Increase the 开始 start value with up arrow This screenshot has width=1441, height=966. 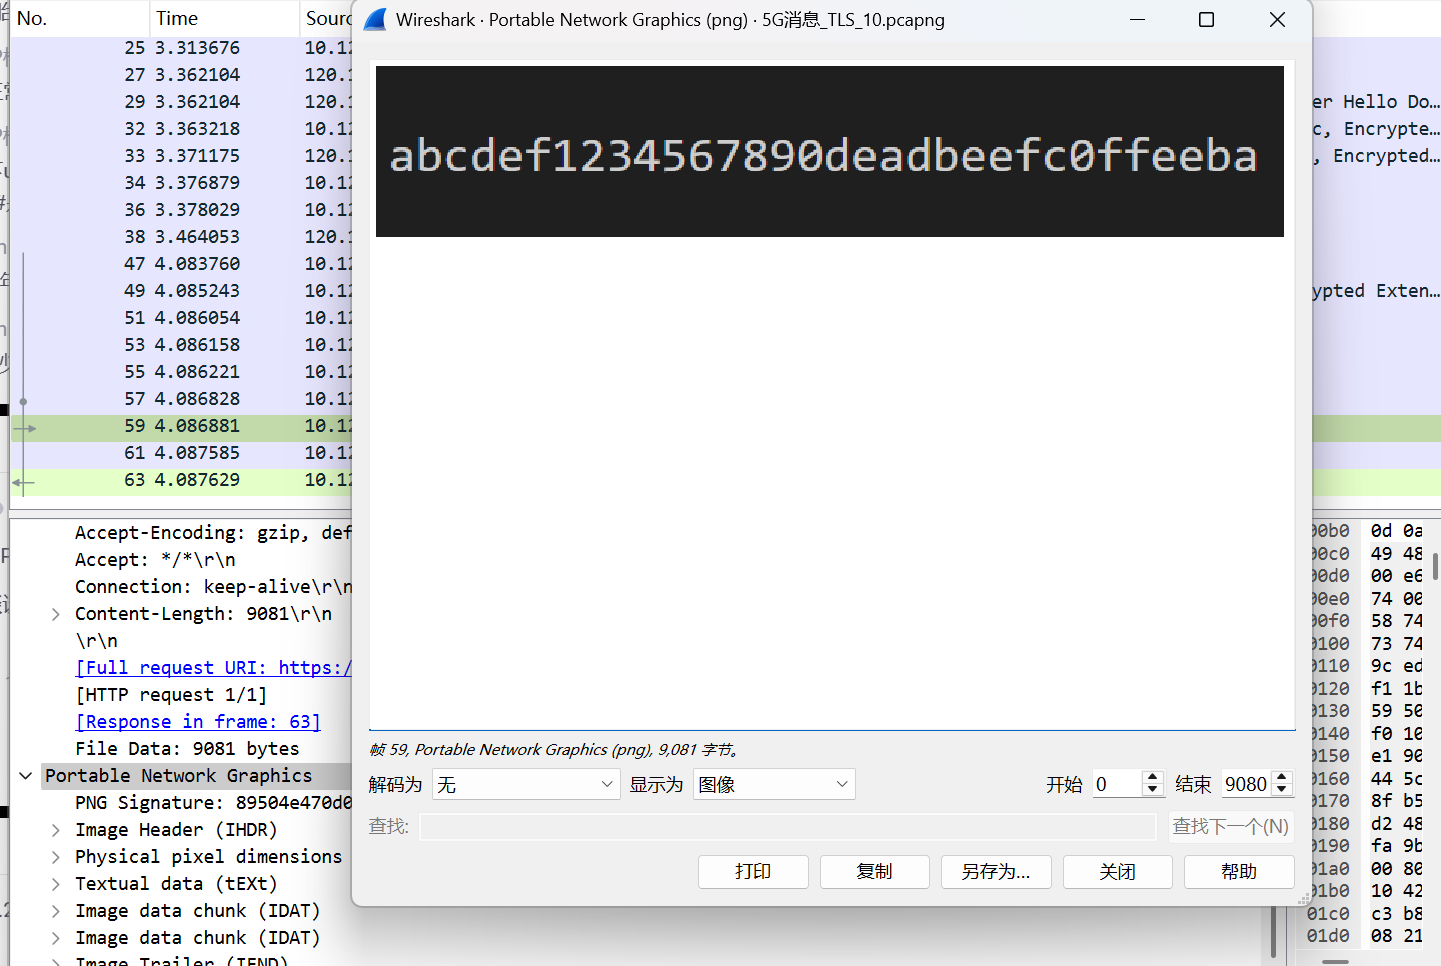pyautogui.click(x=1153, y=777)
